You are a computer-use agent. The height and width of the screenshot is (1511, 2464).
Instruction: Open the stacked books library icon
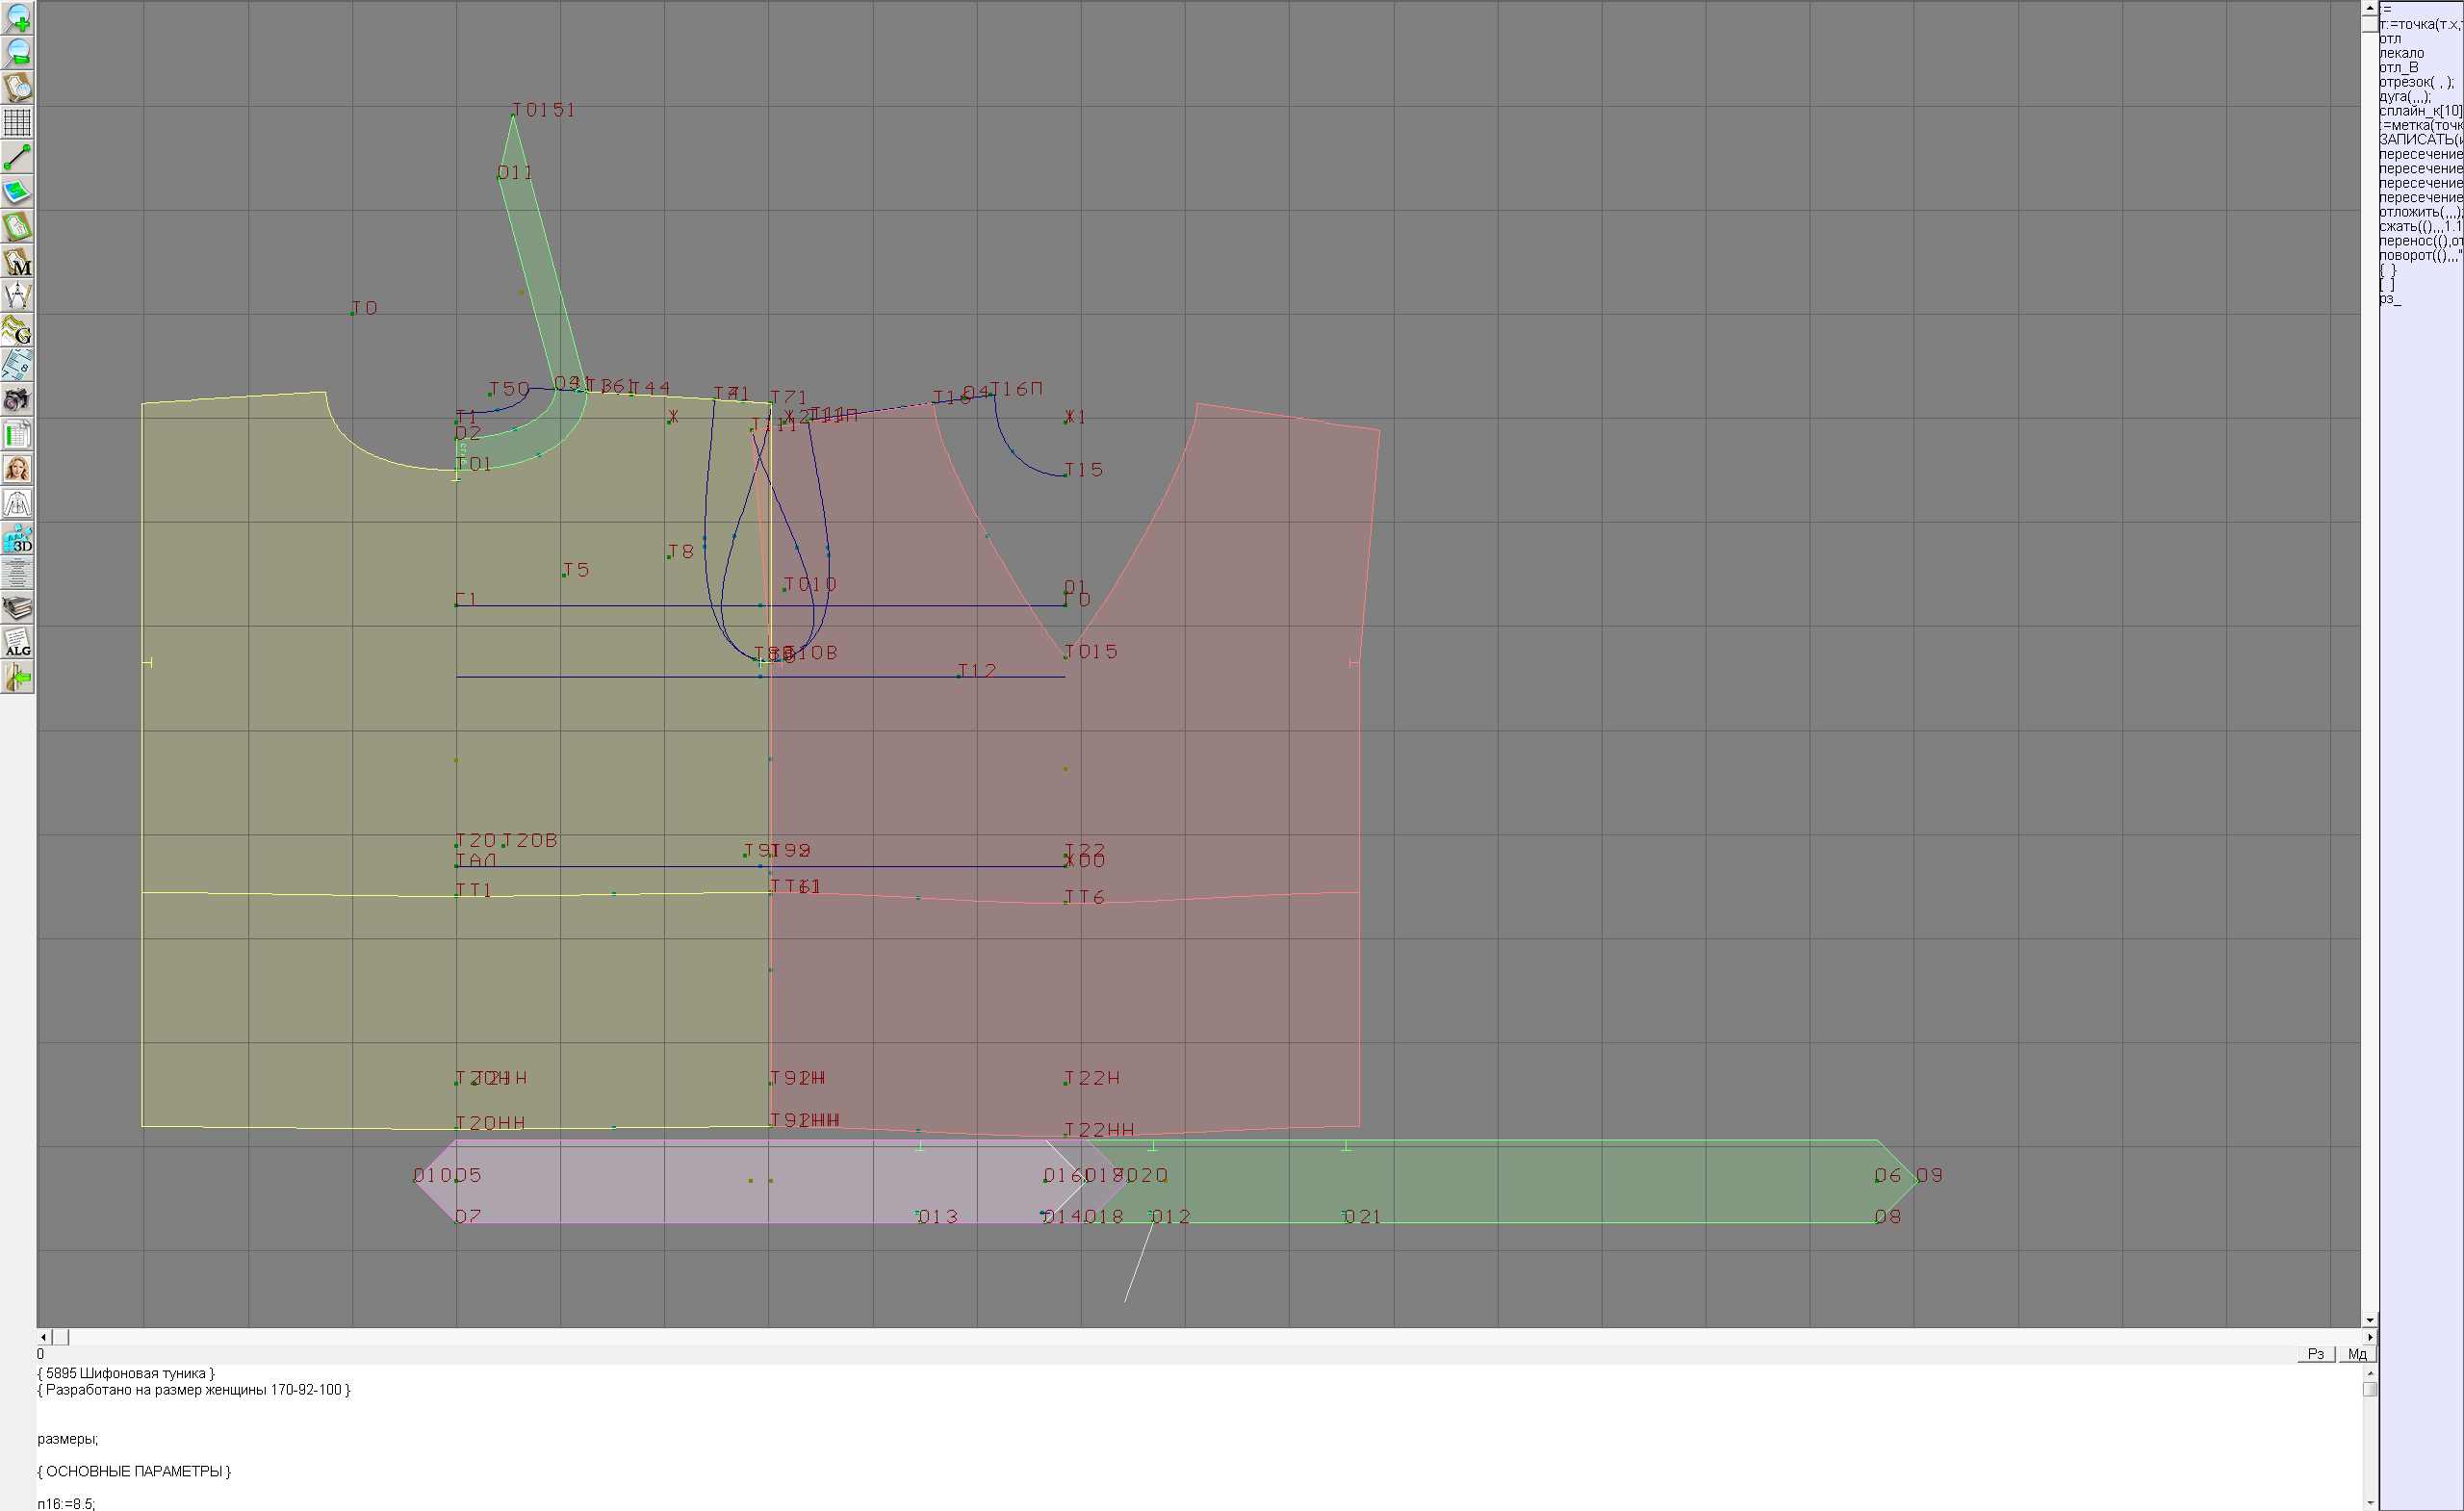tap(17, 608)
